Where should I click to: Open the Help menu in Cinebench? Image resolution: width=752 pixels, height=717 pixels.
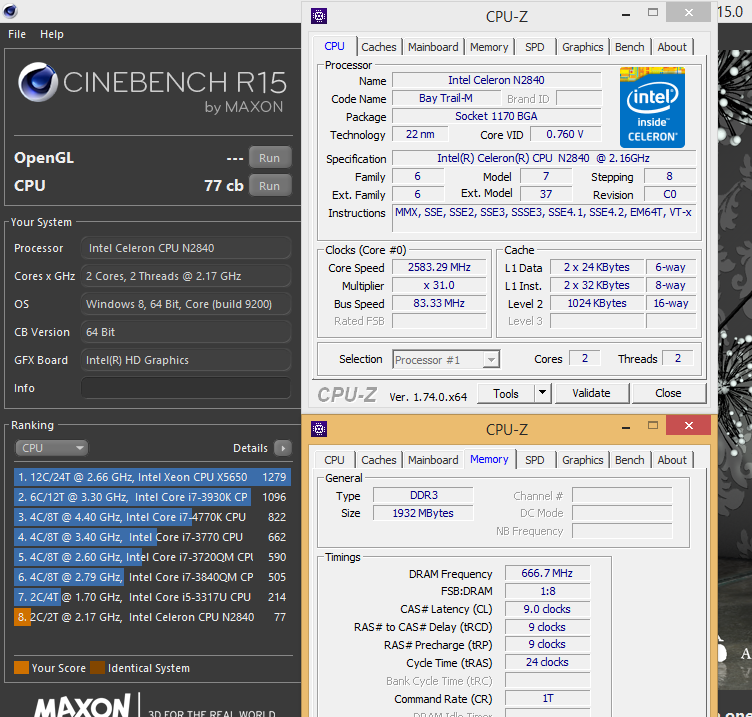point(52,34)
